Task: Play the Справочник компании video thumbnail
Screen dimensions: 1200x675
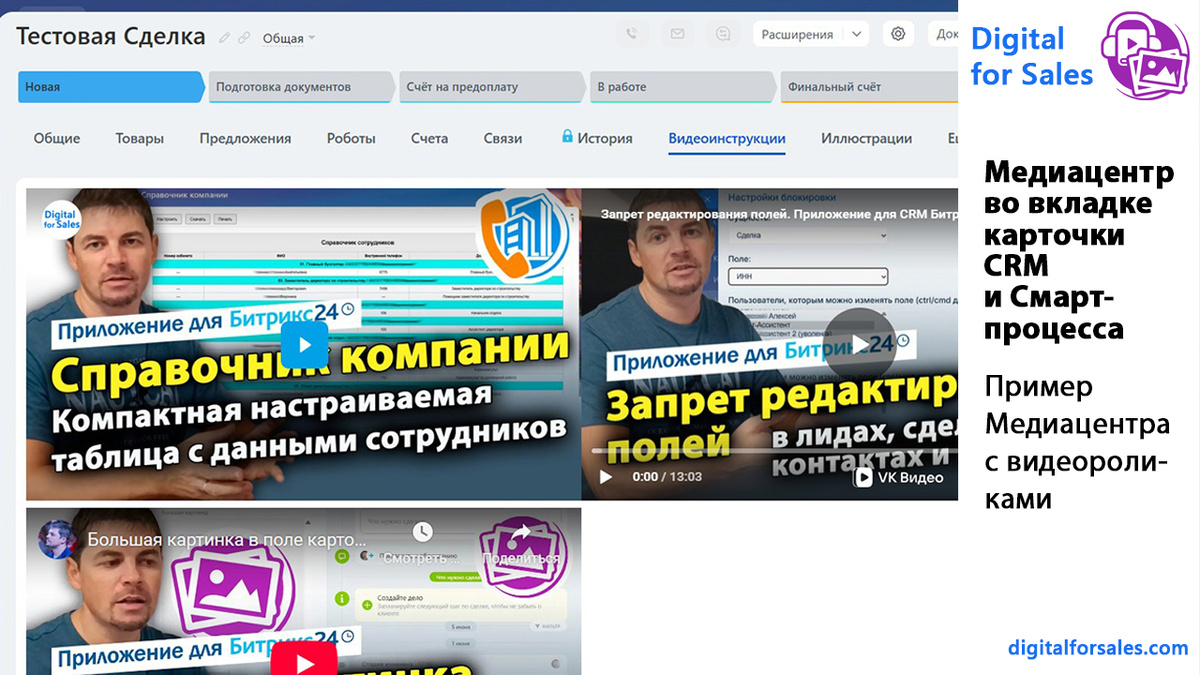Action: click(x=303, y=343)
